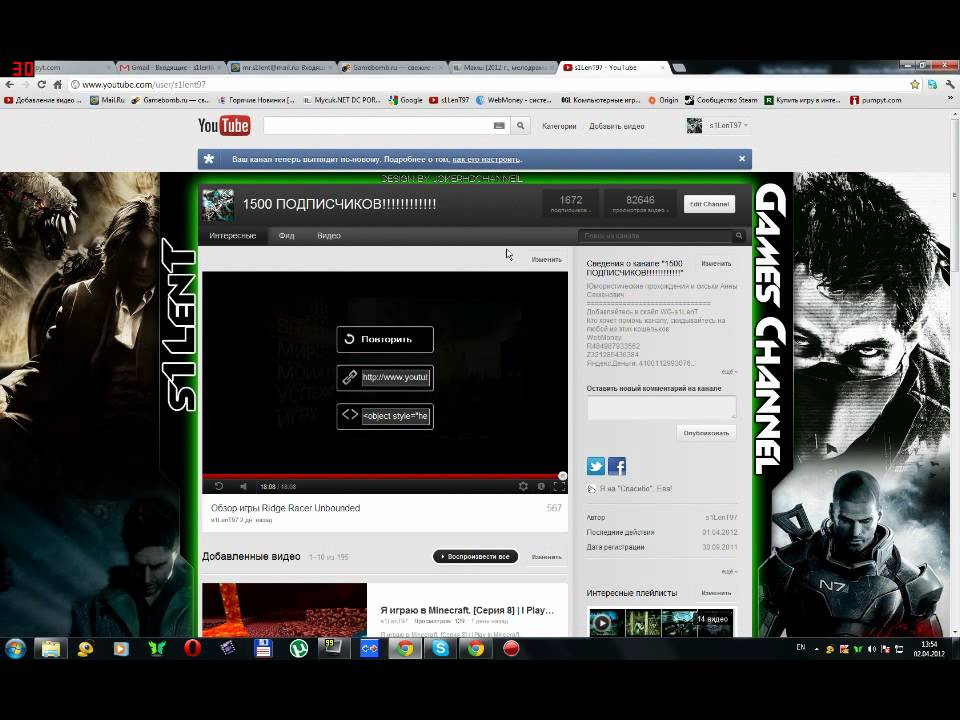Bookmark this page with the star
This screenshot has width=960, height=720.
click(x=915, y=84)
